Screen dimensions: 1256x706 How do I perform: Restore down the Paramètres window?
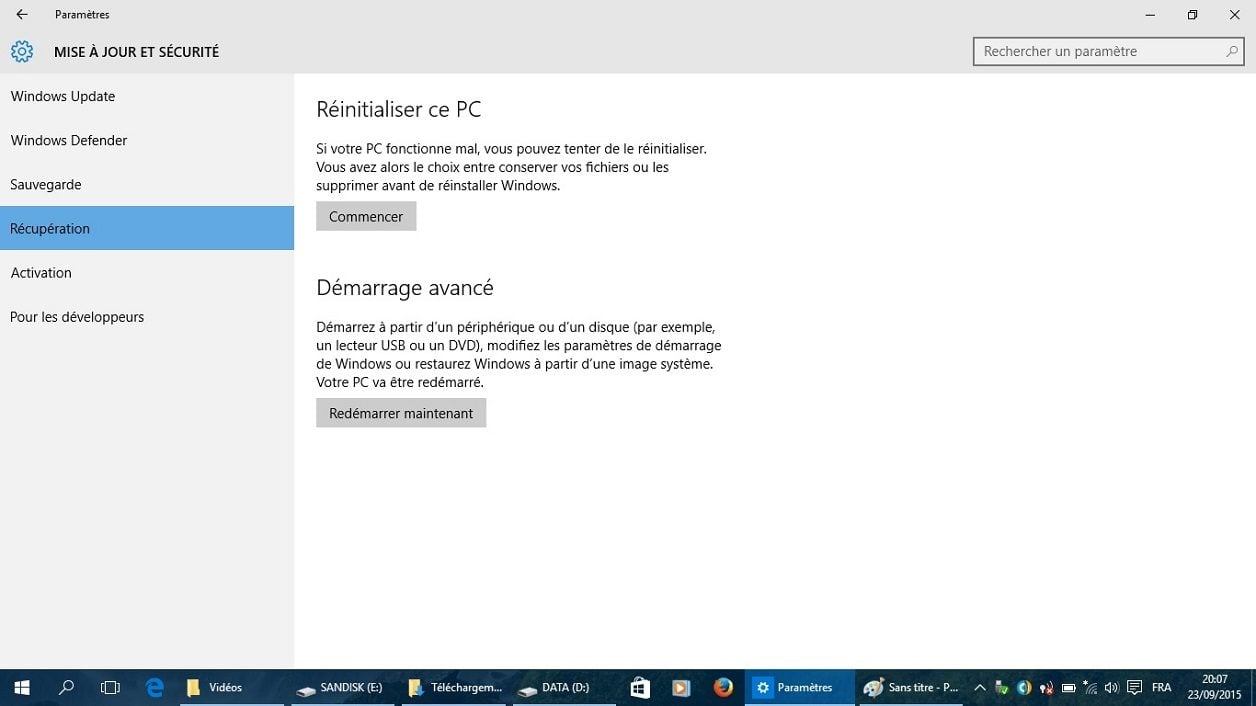[x=1192, y=14]
